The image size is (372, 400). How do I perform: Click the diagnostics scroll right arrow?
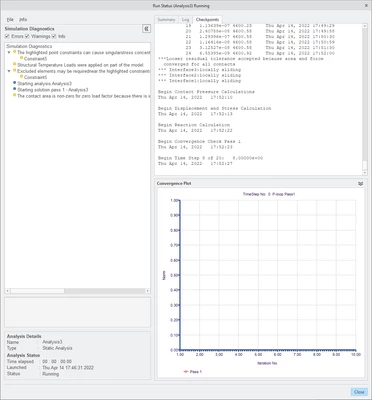coord(147,291)
